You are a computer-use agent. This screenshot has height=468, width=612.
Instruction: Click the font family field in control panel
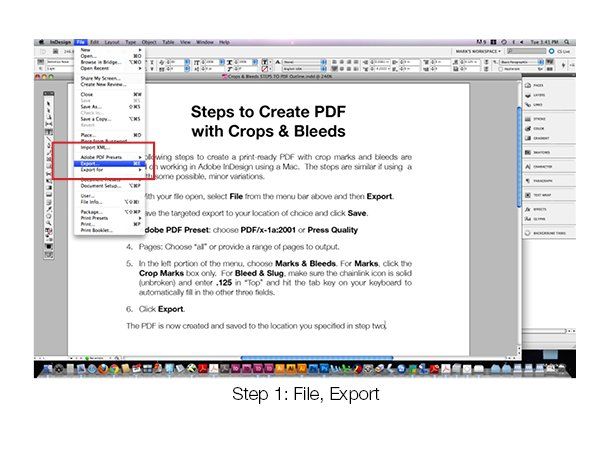point(59,62)
